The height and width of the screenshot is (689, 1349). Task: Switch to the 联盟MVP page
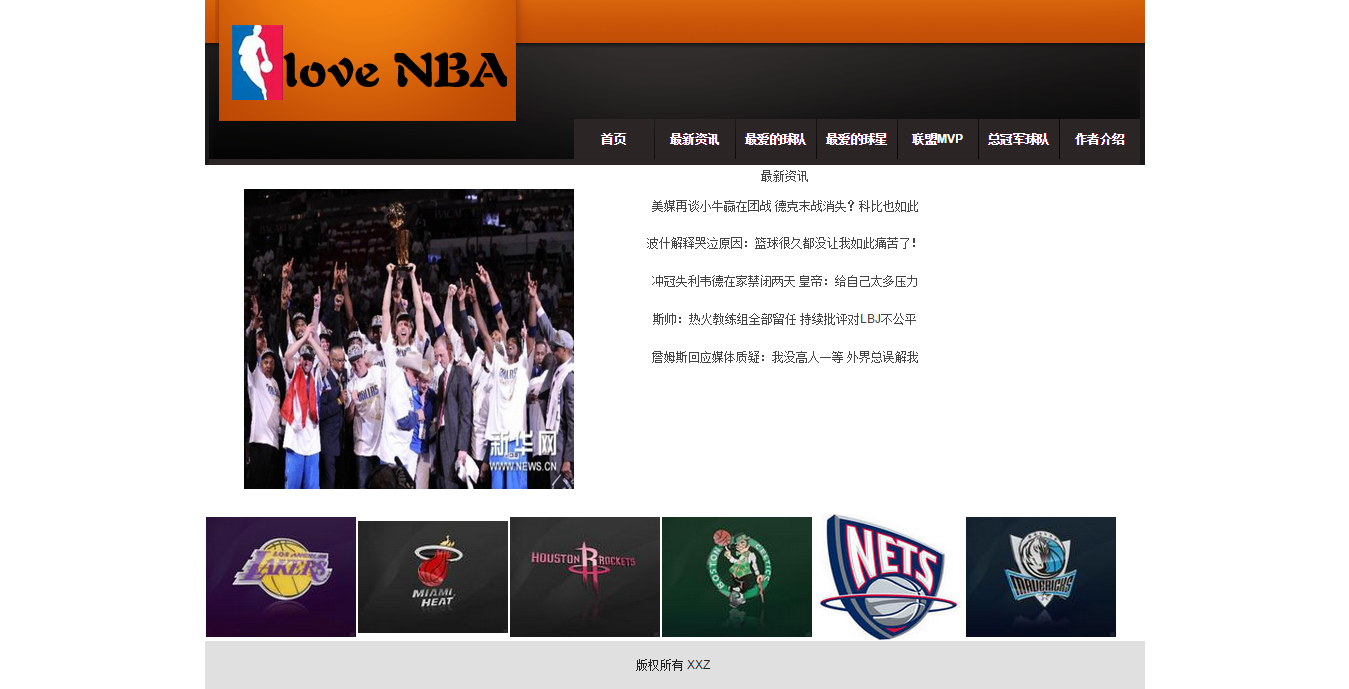point(937,140)
